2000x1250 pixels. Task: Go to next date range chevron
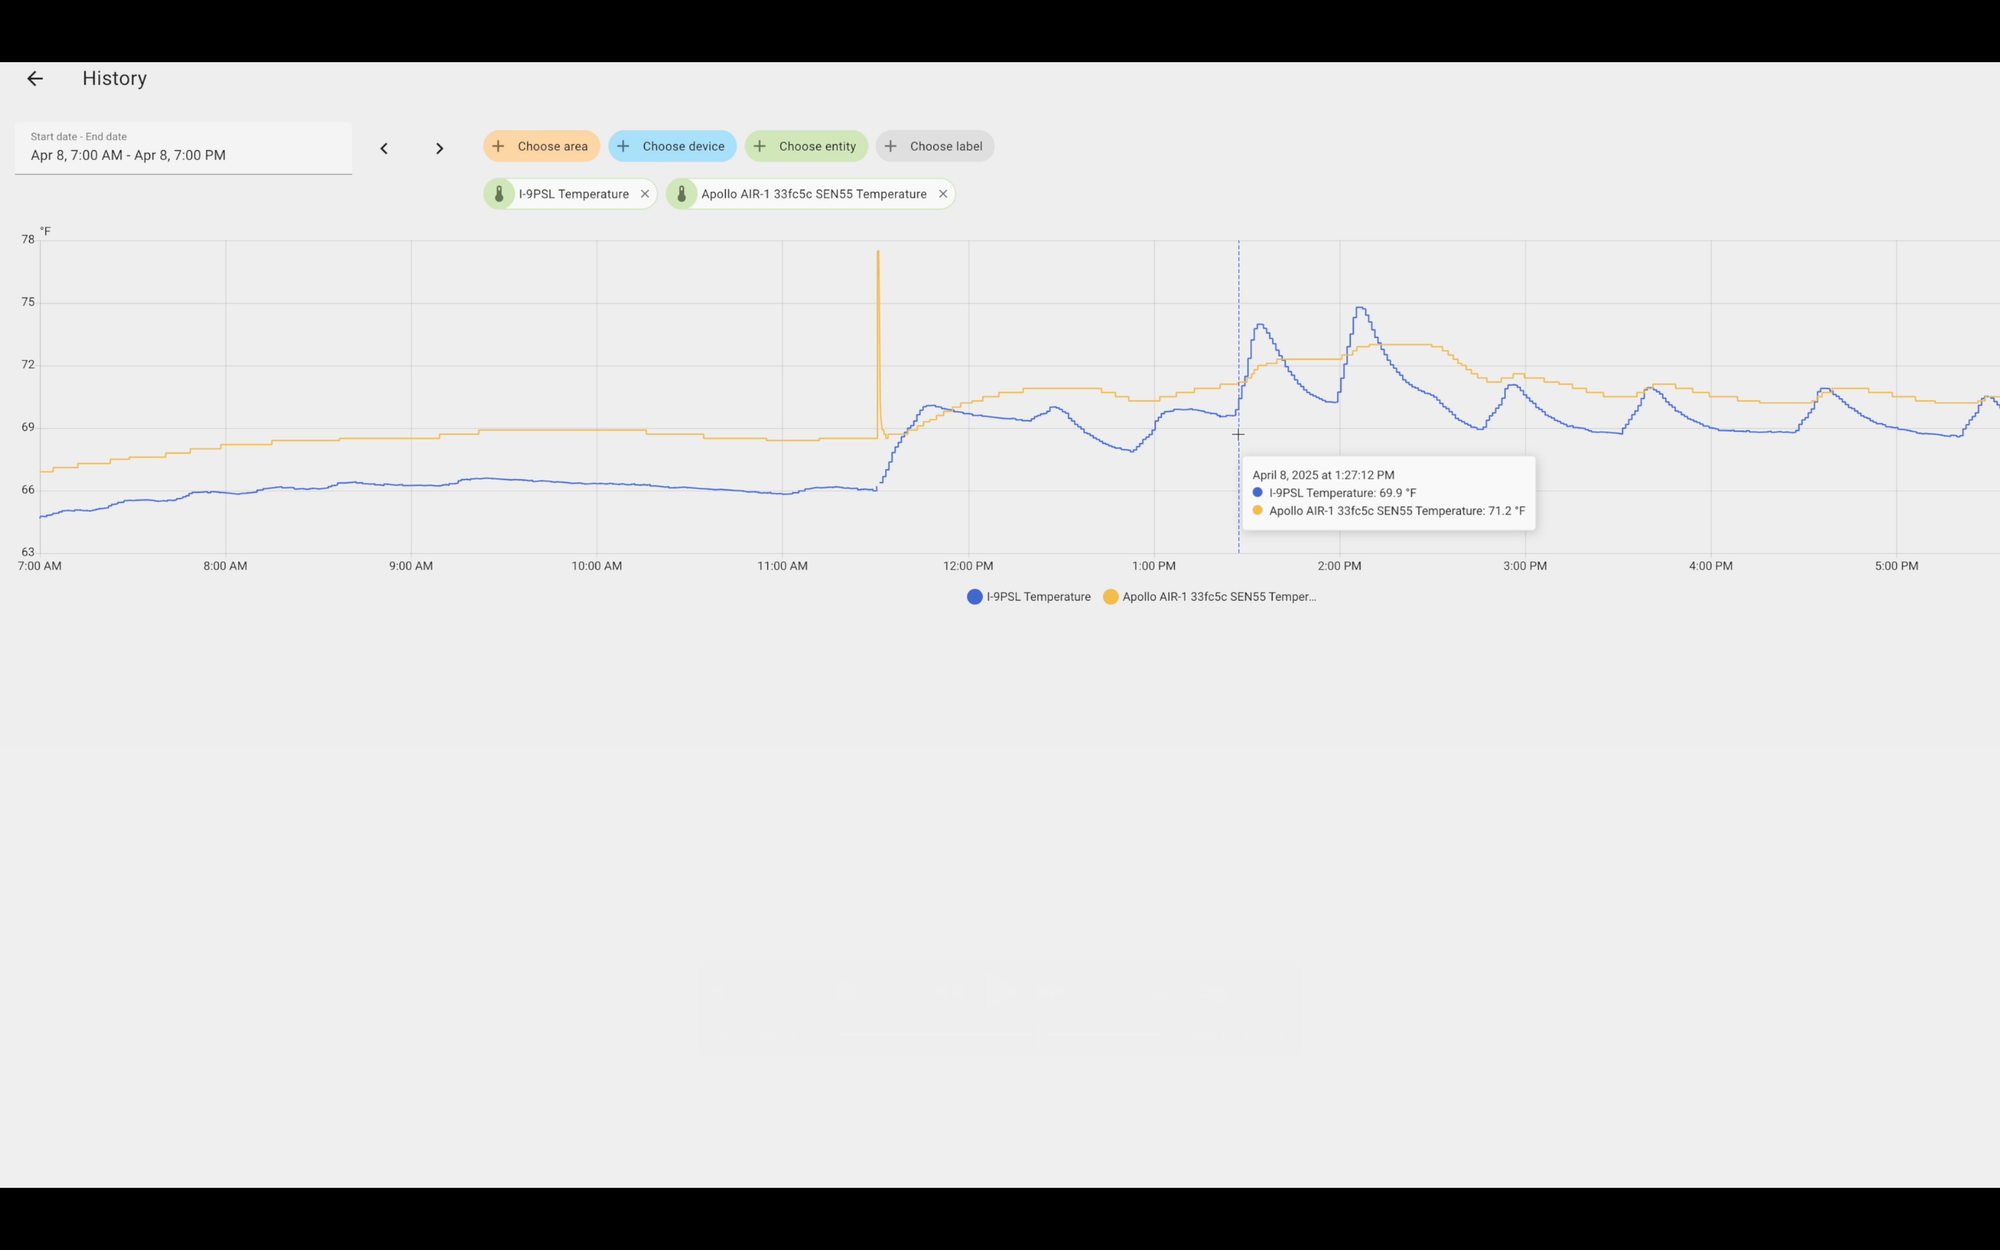[439, 148]
